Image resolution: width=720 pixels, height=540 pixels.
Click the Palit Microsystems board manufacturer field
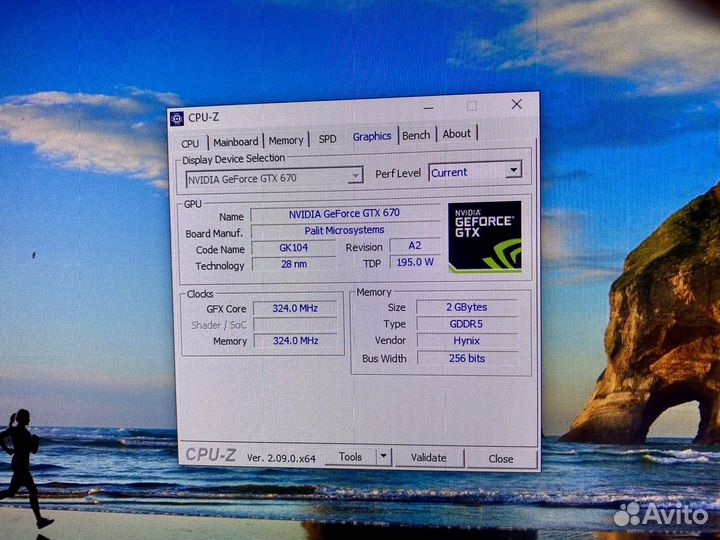[344, 231]
